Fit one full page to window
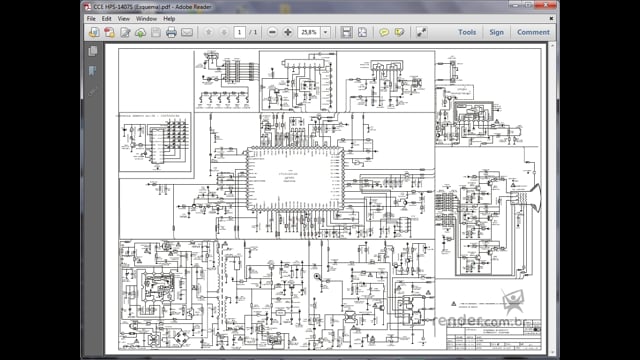This screenshot has width=640, height=360. pyautogui.click(x=362, y=32)
